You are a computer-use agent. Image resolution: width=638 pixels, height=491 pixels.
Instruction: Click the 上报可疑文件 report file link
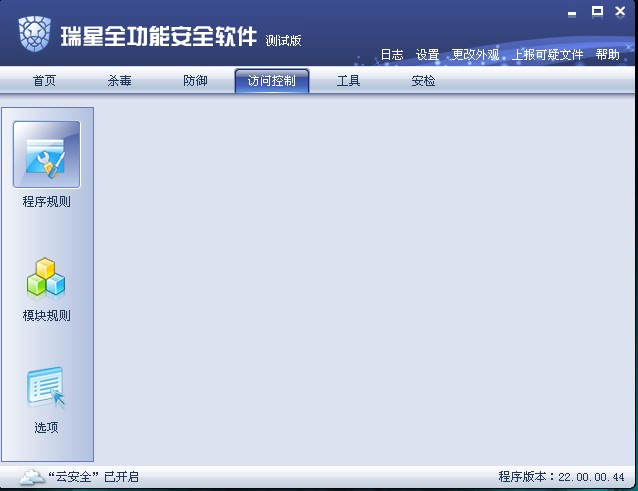pos(547,55)
